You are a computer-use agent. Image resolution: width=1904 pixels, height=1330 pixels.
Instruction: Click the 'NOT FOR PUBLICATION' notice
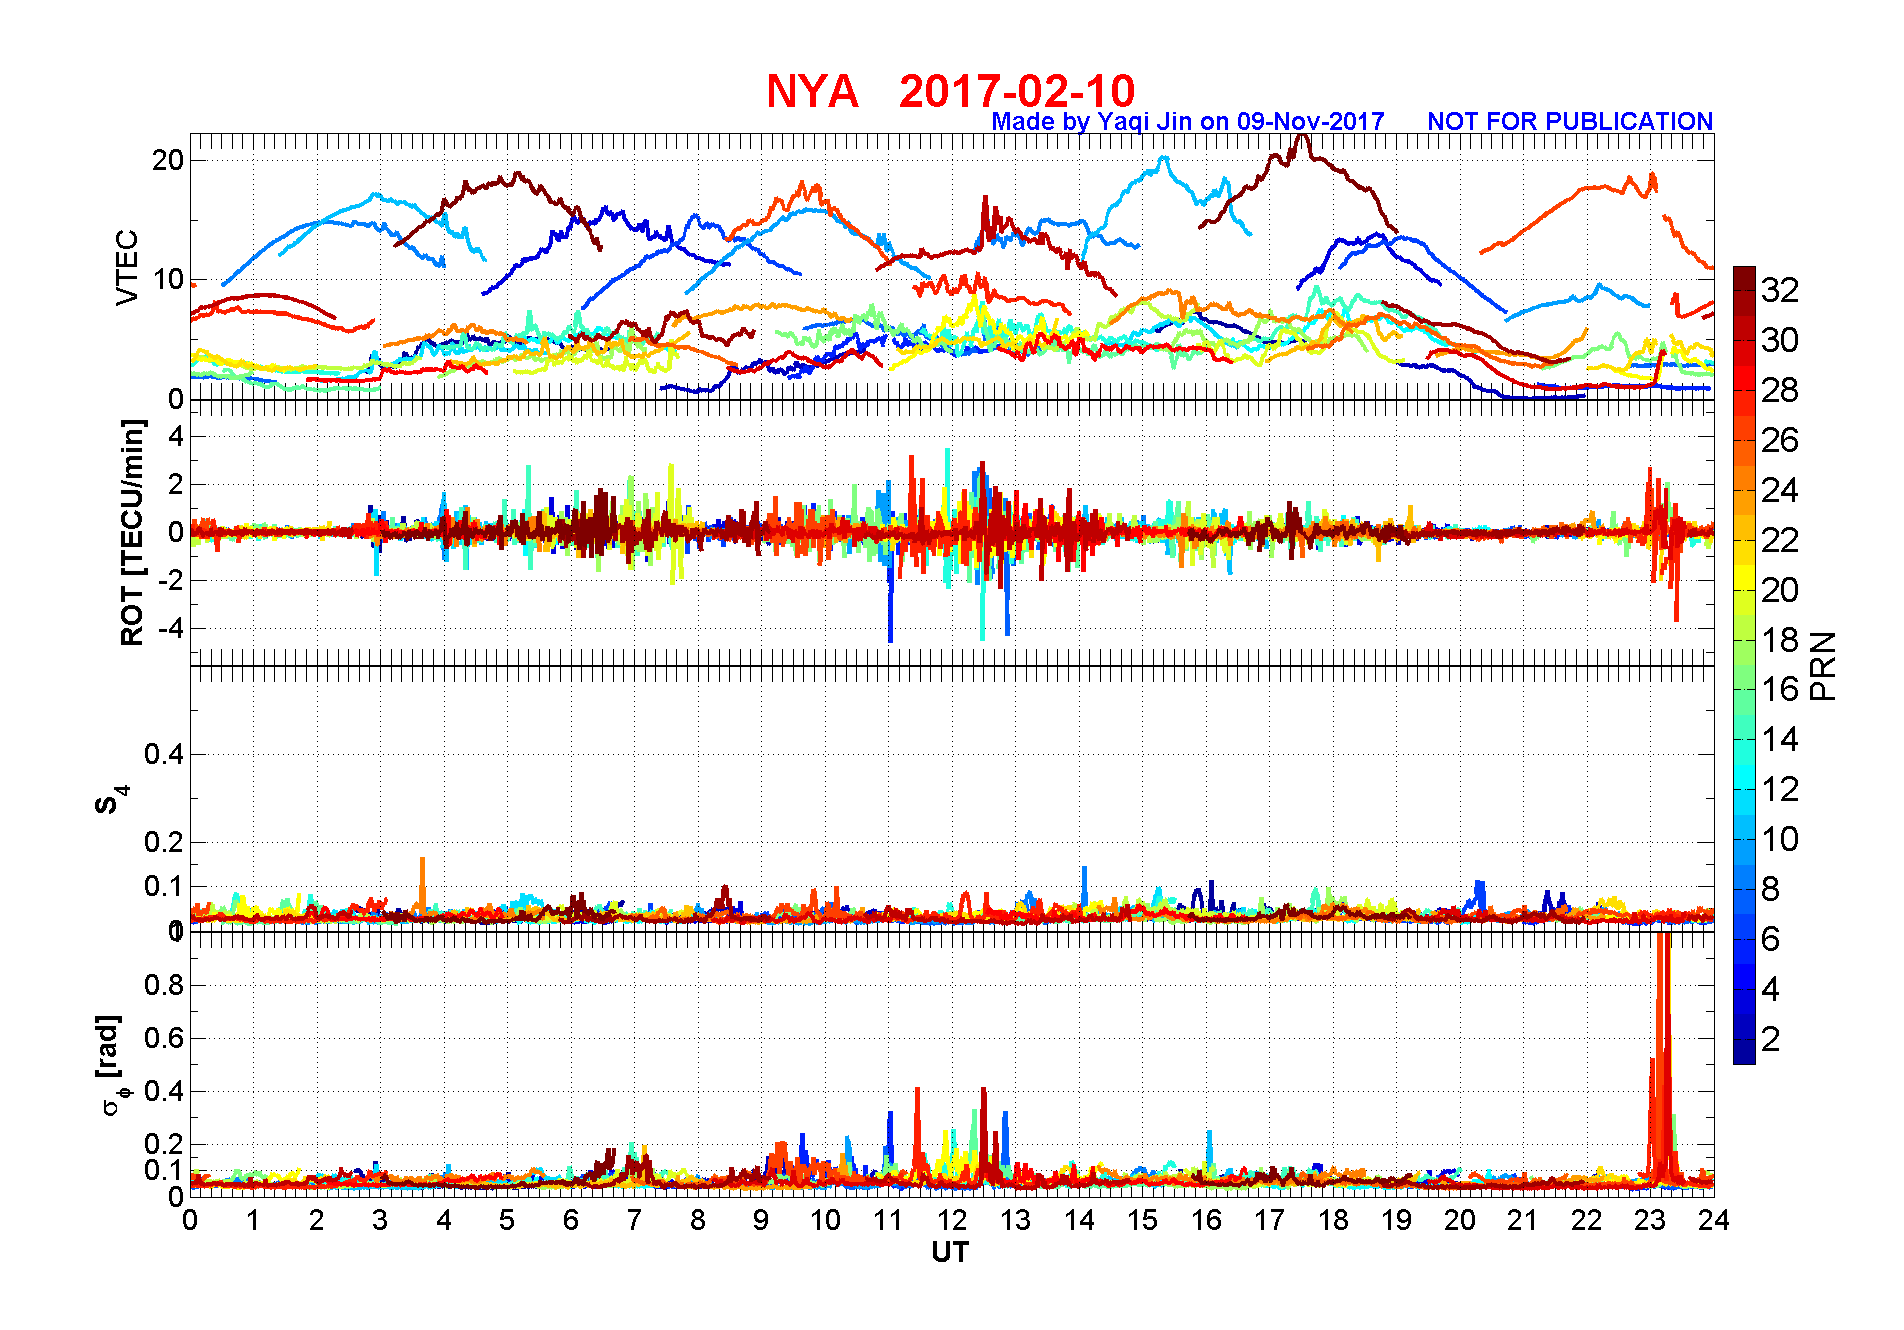coord(1570,121)
